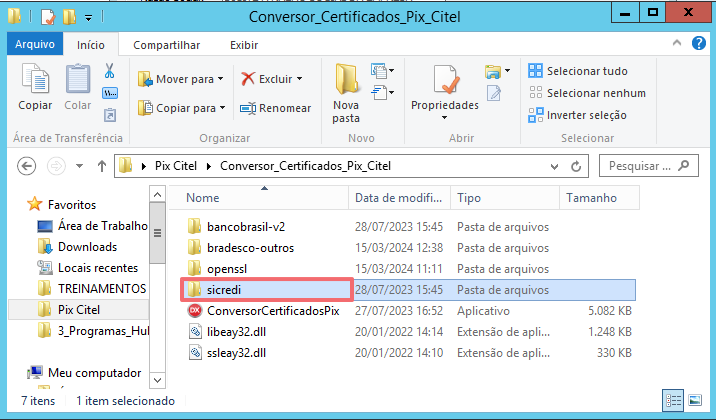Switch to large icons view in status bar
Screen dimensions: 716x420
[695, 400]
